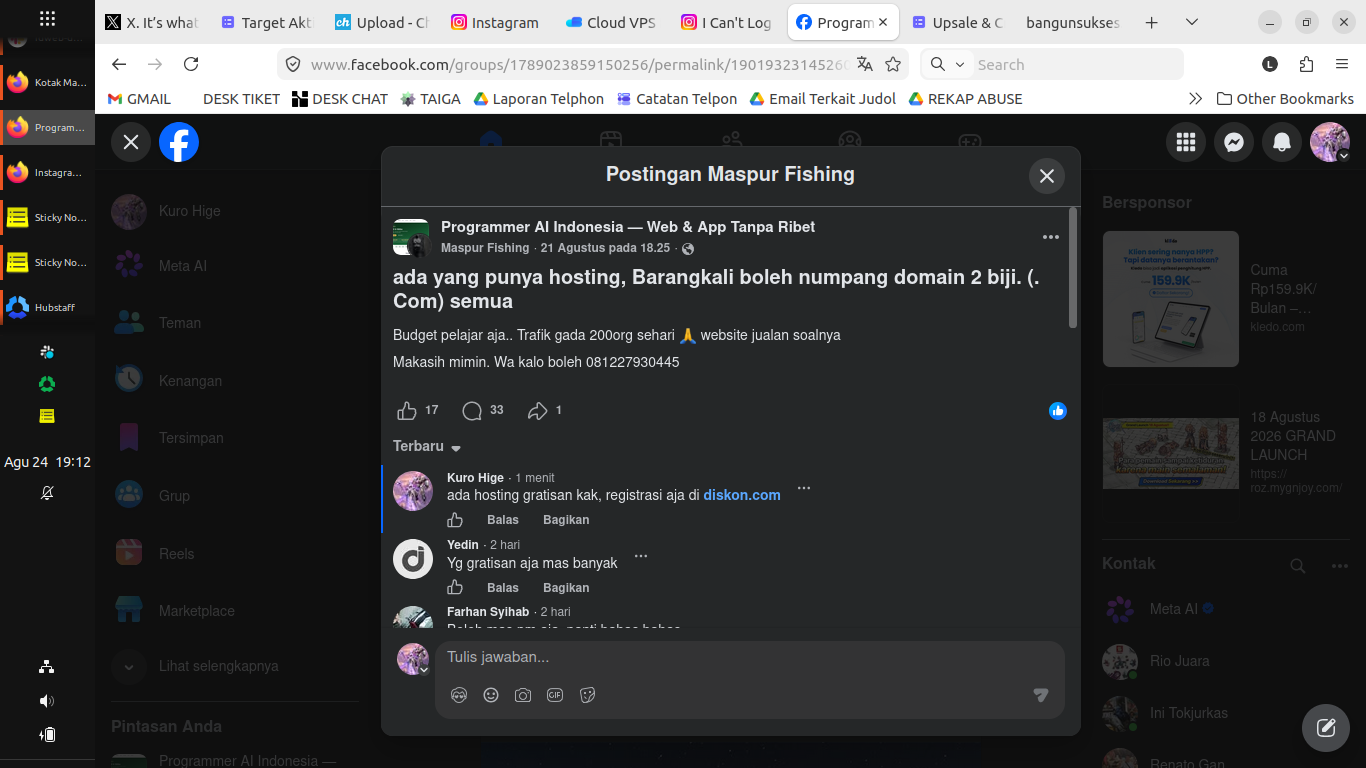Switch to the Cloud VPS browser tab
The width and height of the screenshot is (1366, 768).
(x=611, y=22)
